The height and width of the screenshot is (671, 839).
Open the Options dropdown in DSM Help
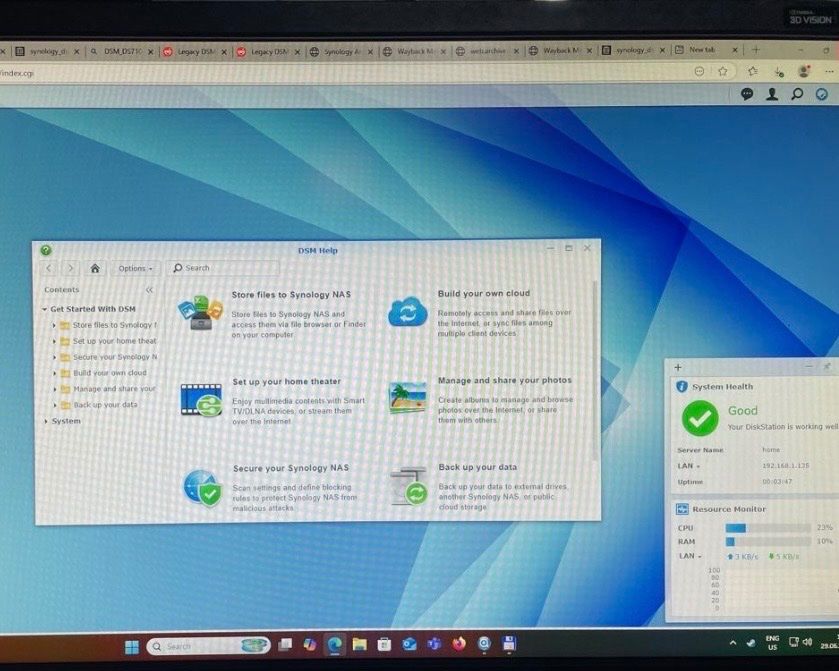coord(135,268)
